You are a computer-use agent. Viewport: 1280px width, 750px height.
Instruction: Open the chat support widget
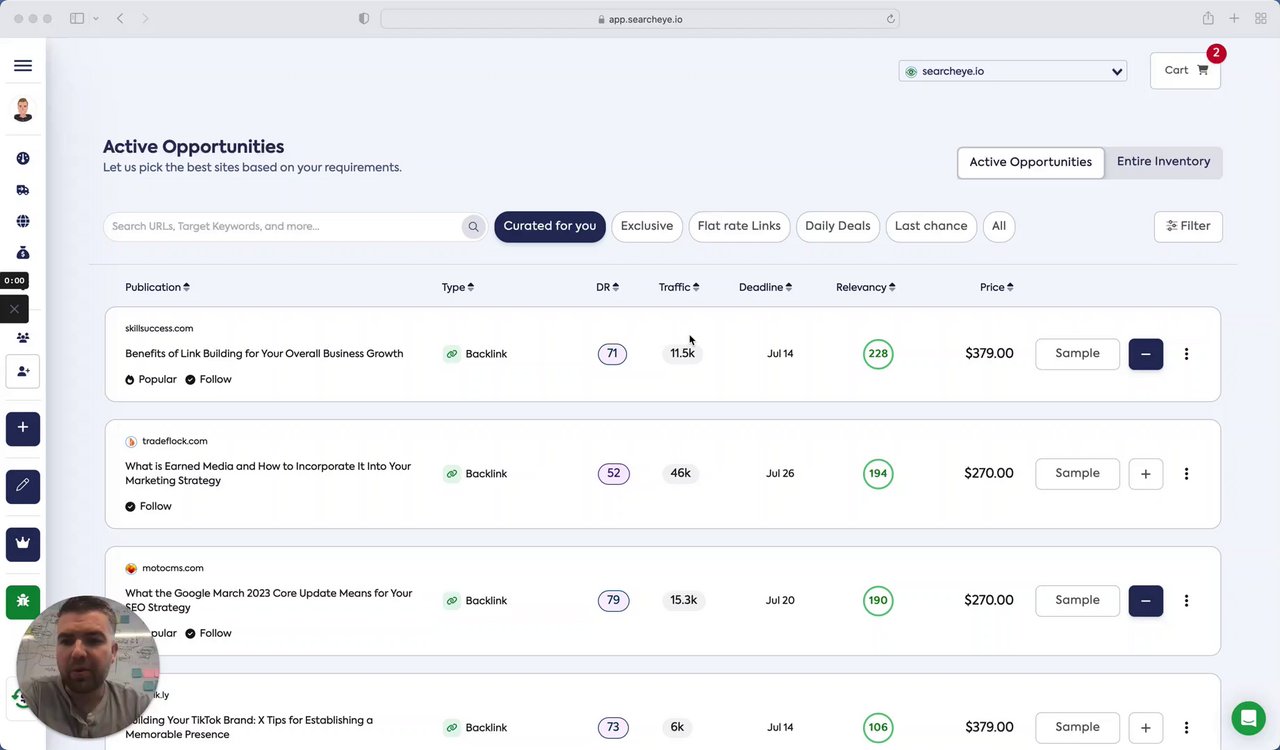click(x=1247, y=718)
